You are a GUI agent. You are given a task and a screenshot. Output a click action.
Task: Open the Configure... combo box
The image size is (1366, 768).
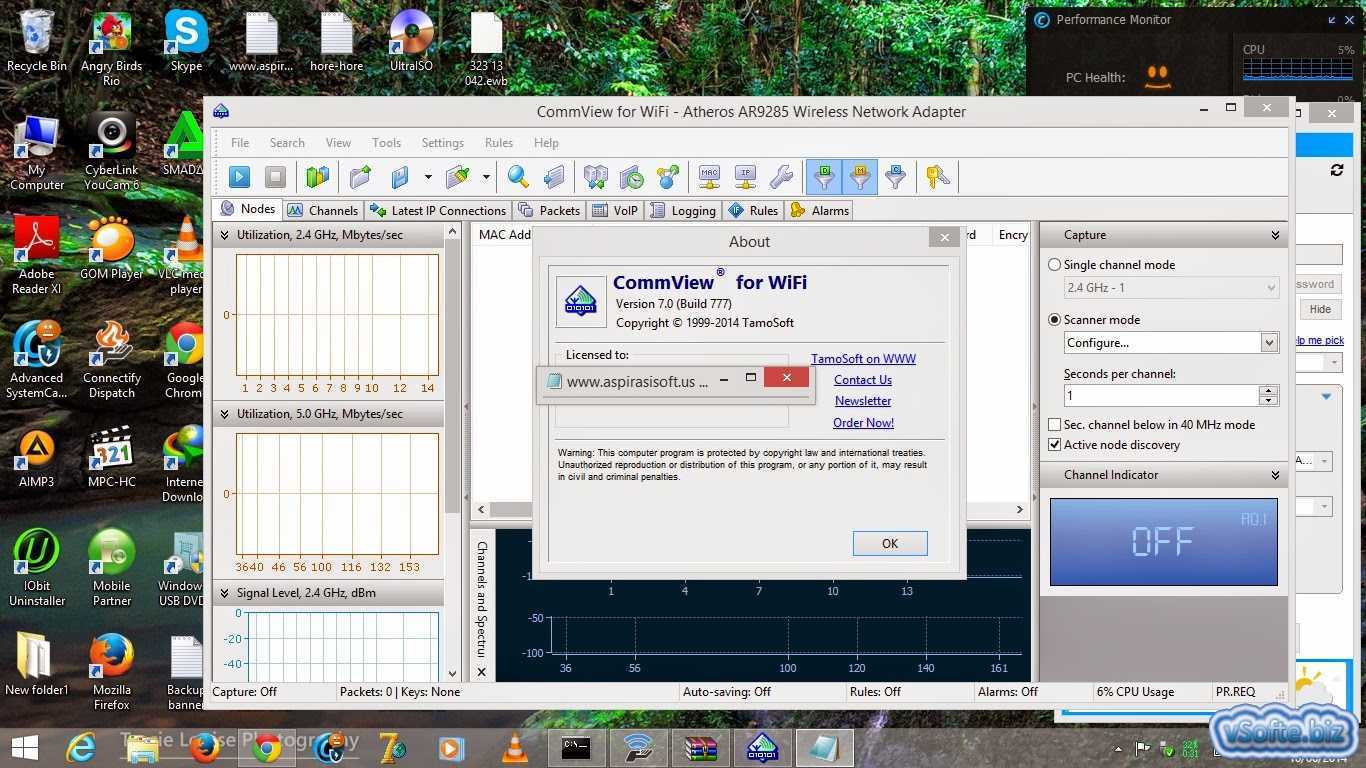pyautogui.click(x=1171, y=342)
